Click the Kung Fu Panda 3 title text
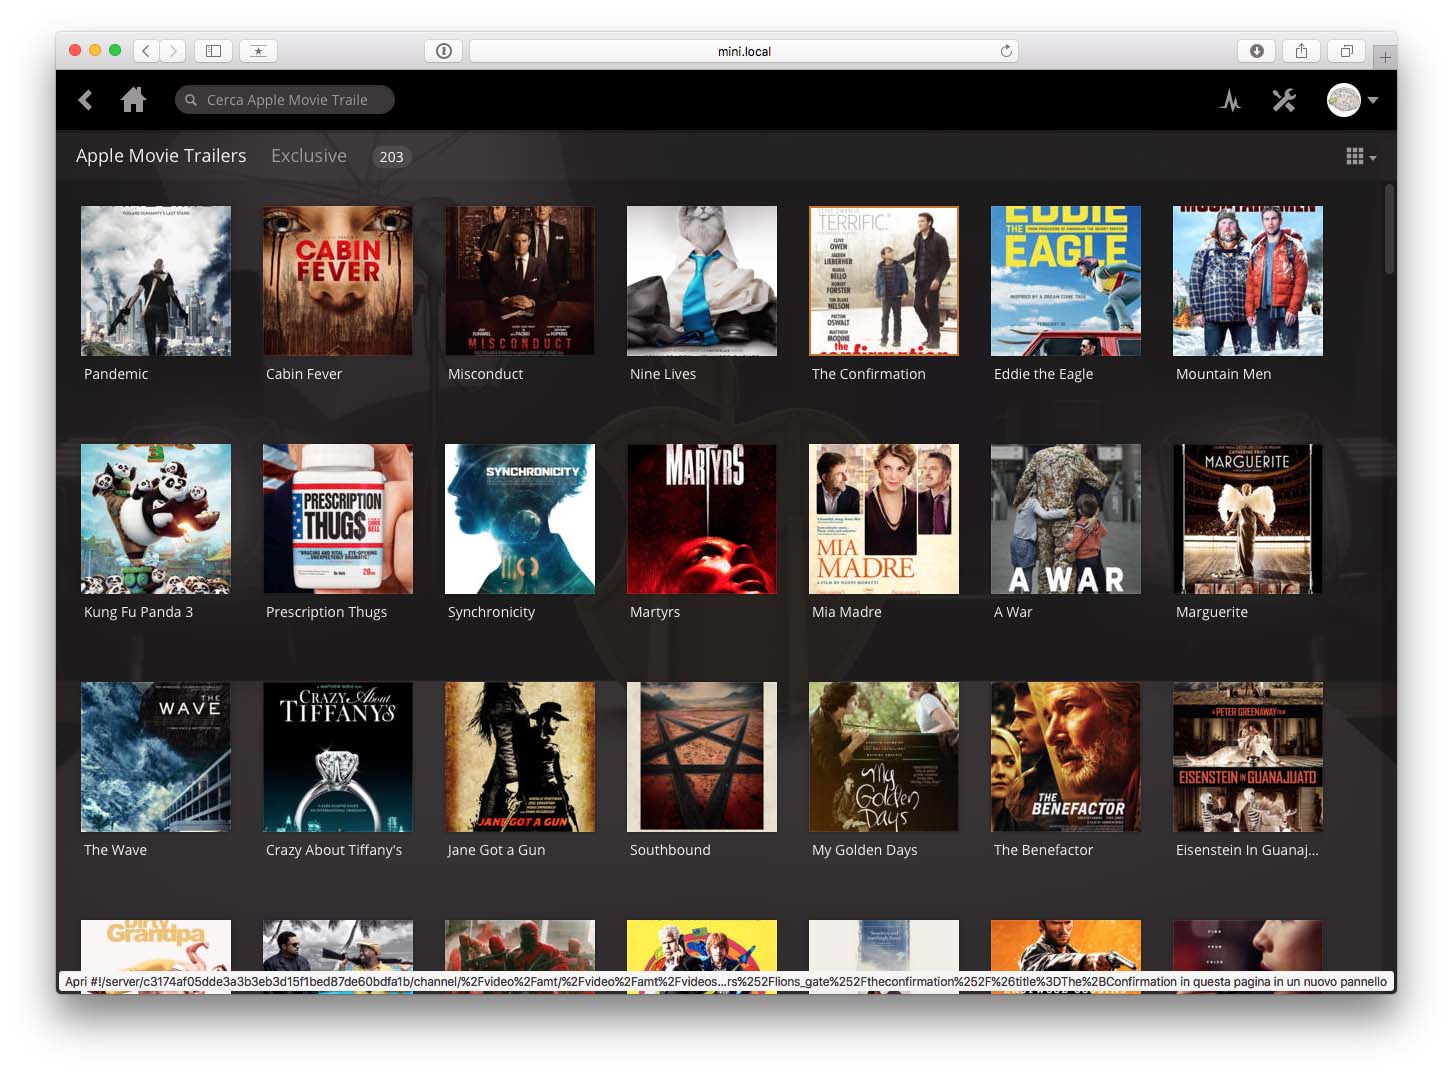 click(x=139, y=612)
